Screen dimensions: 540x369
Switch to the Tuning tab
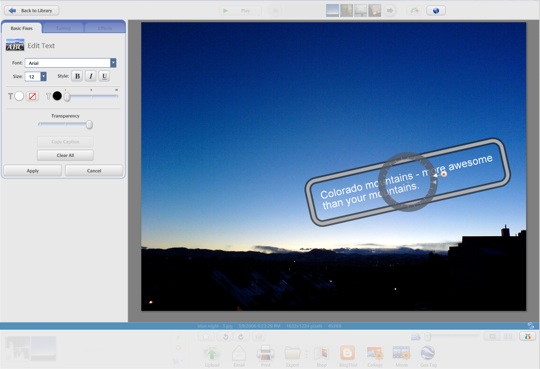coord(63,28)
